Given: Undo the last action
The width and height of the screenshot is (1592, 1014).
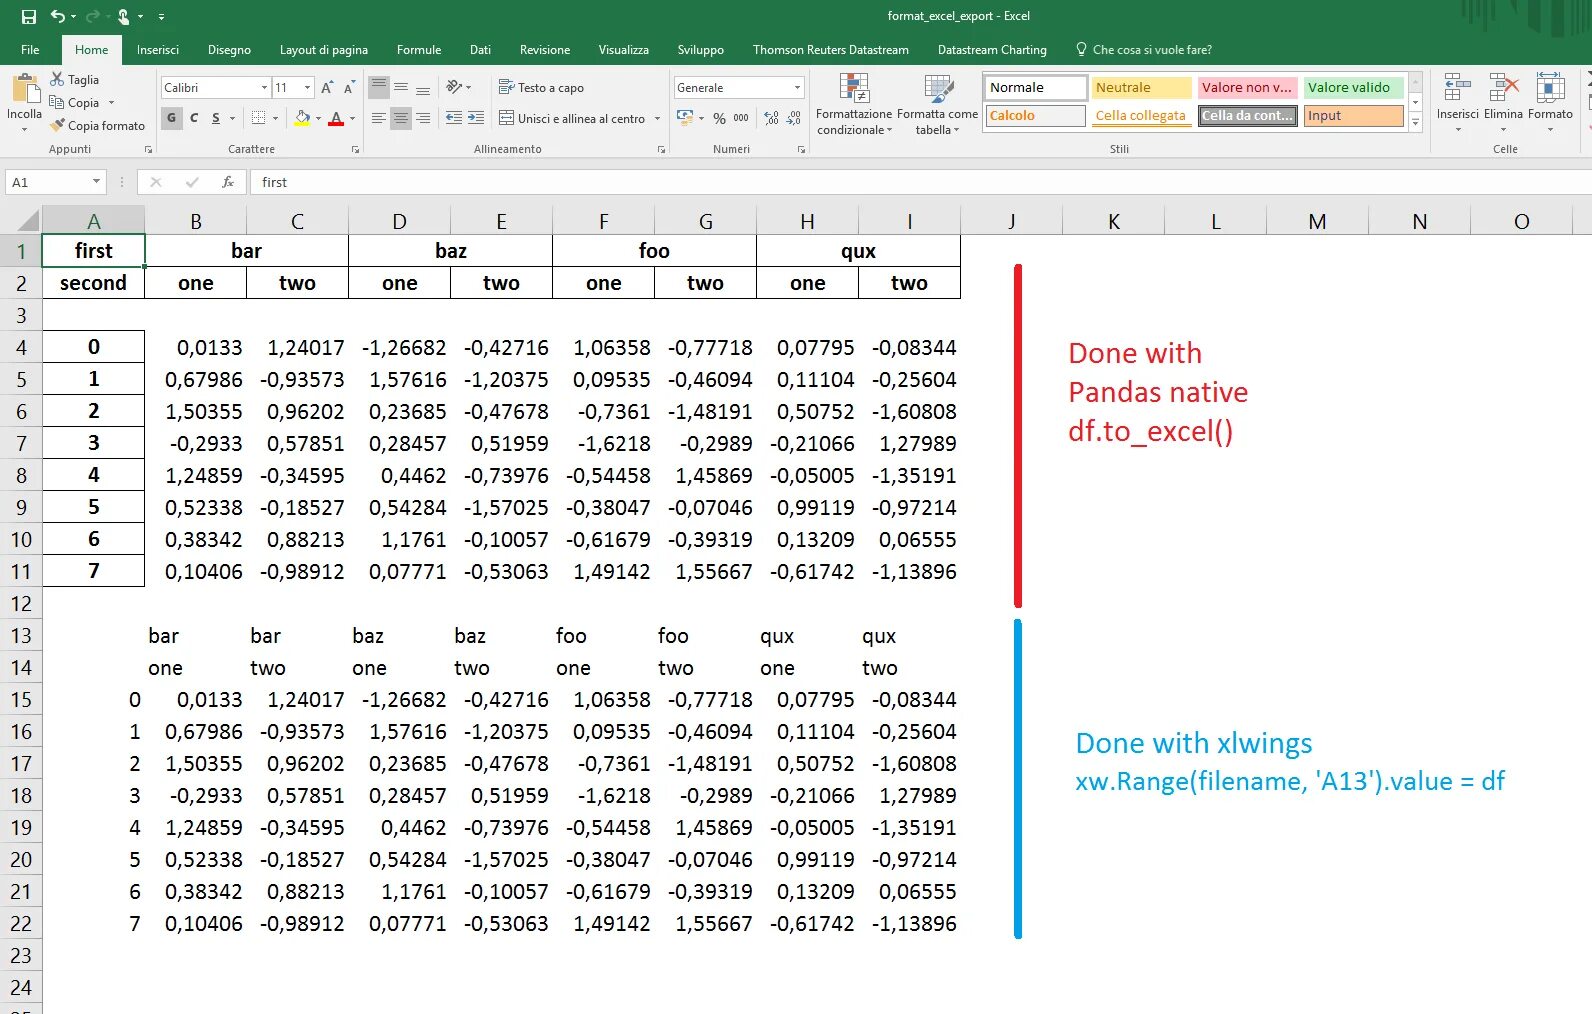Looking at the screenshot, I should pos(58,16).
